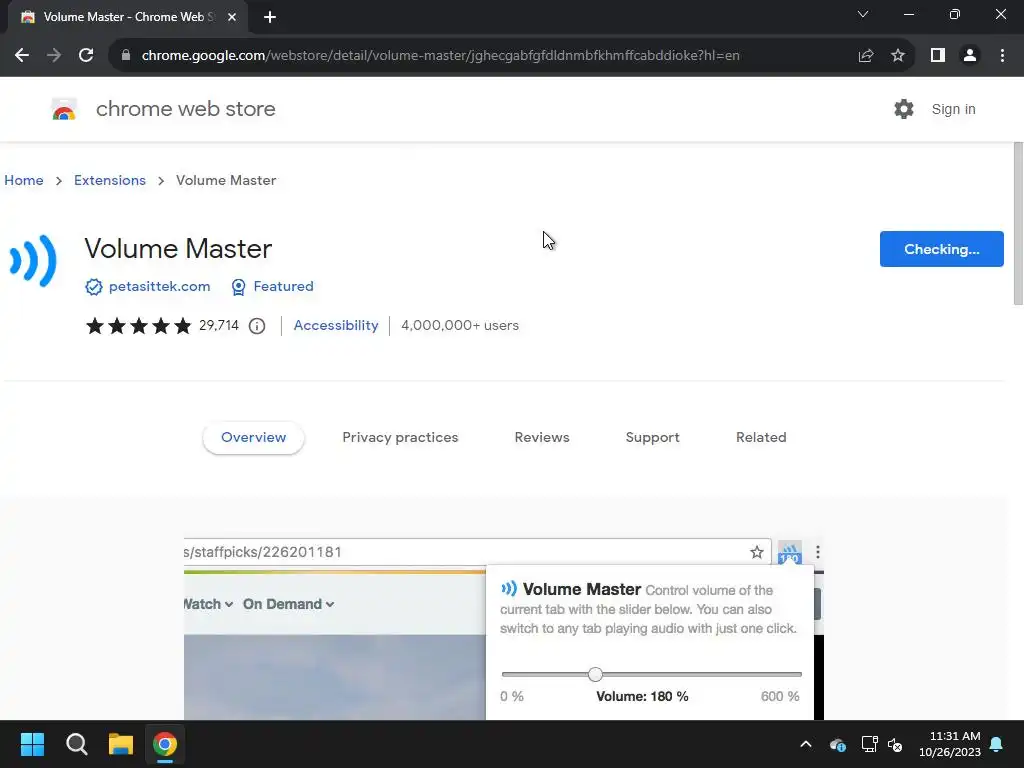The image size is (1024, 768).
Task: Open the Windows Start menu
Action: click(x=32, y=744)
